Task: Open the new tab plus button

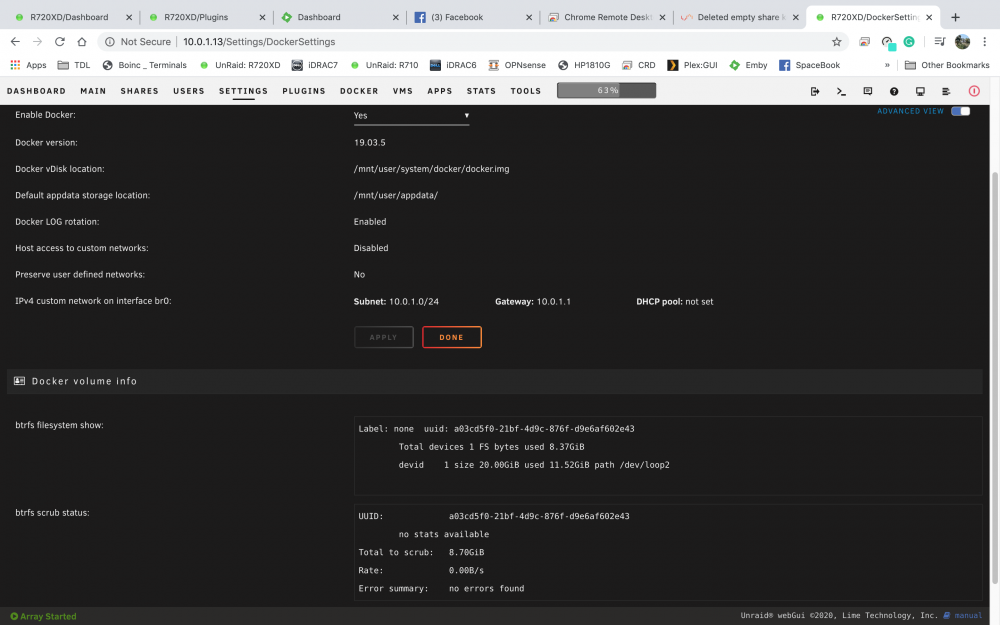Action: pyautogui.click(x=955, y=17)
